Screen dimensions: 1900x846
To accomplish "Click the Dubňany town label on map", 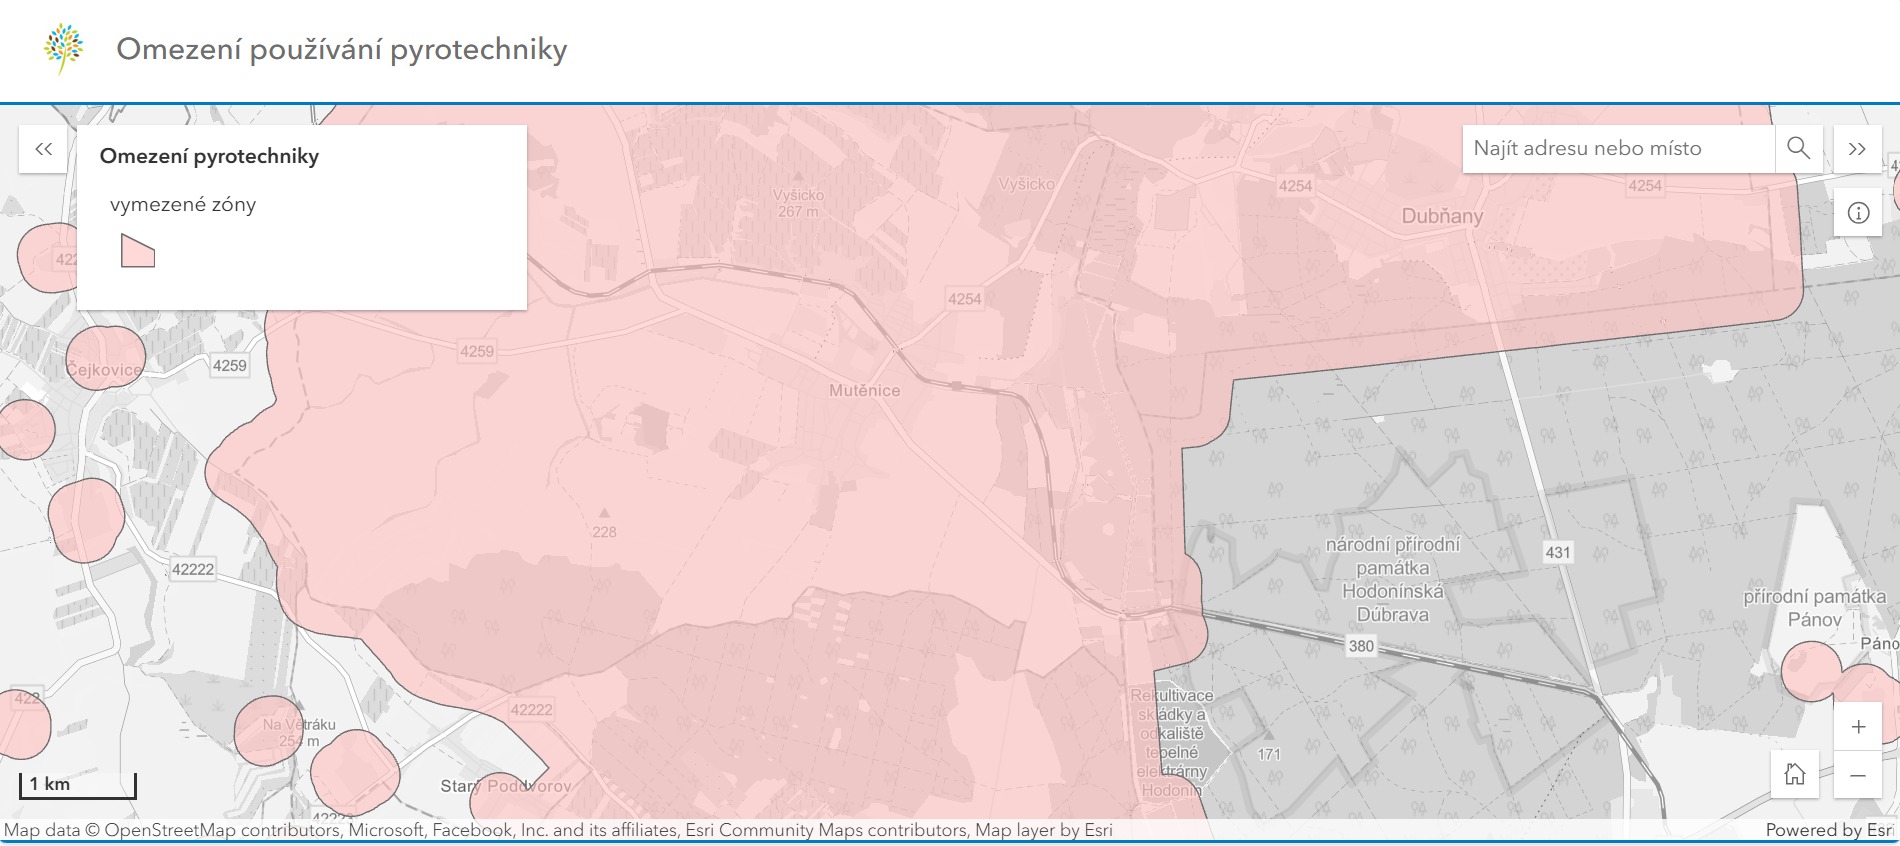I will (1442, 216).
